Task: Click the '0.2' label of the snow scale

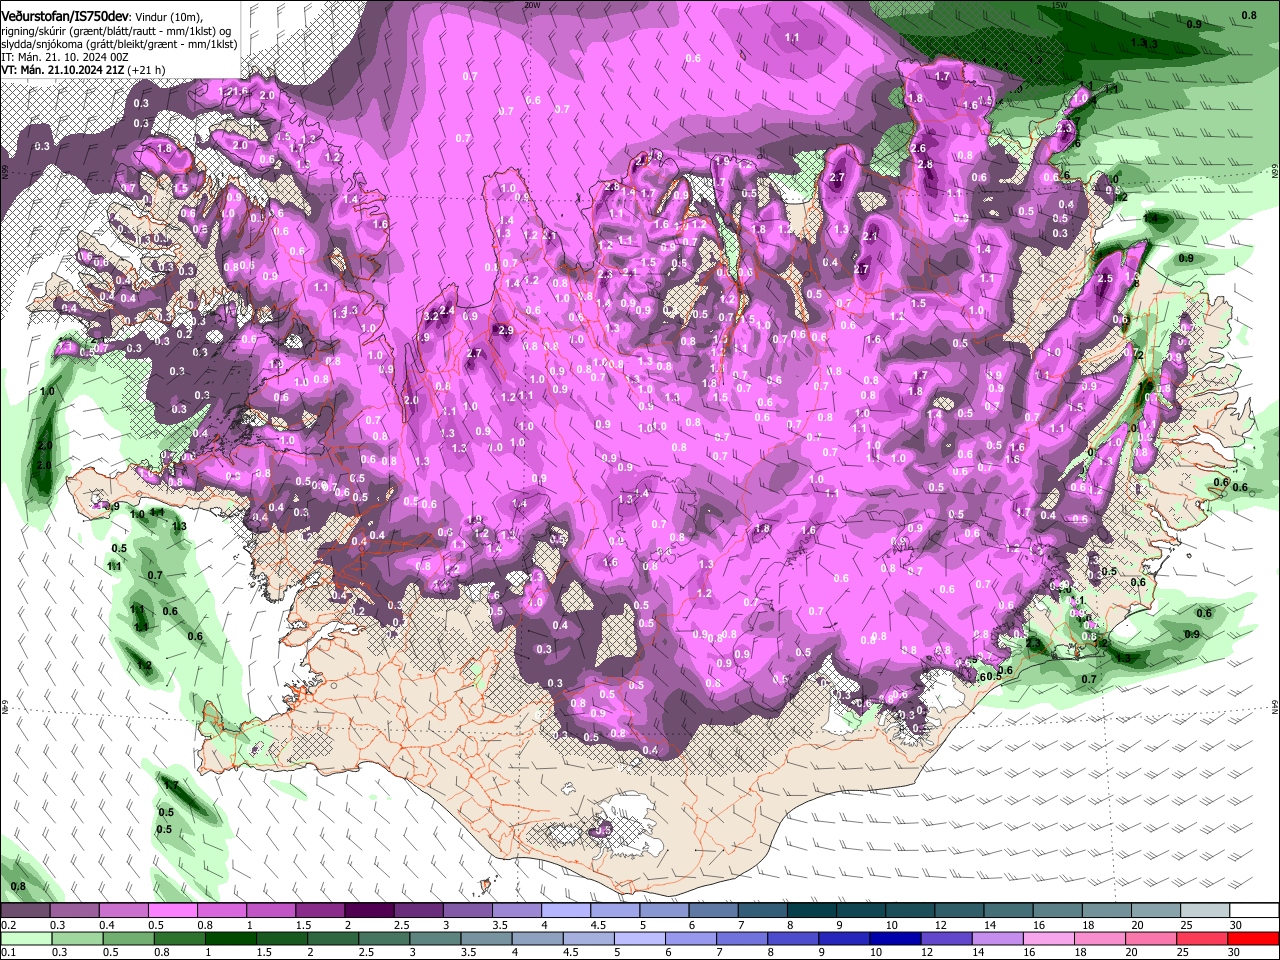Action: click(9, 925)
